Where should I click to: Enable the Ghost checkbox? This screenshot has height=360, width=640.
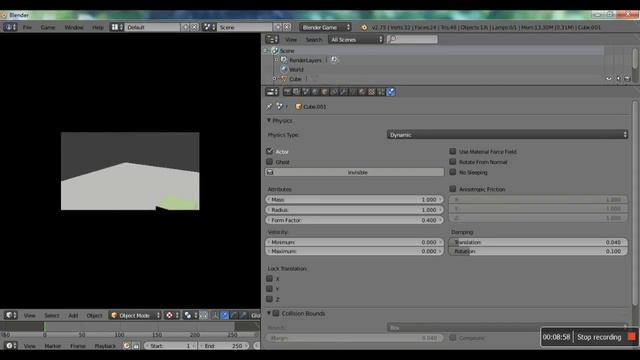(x=269, y=162)
